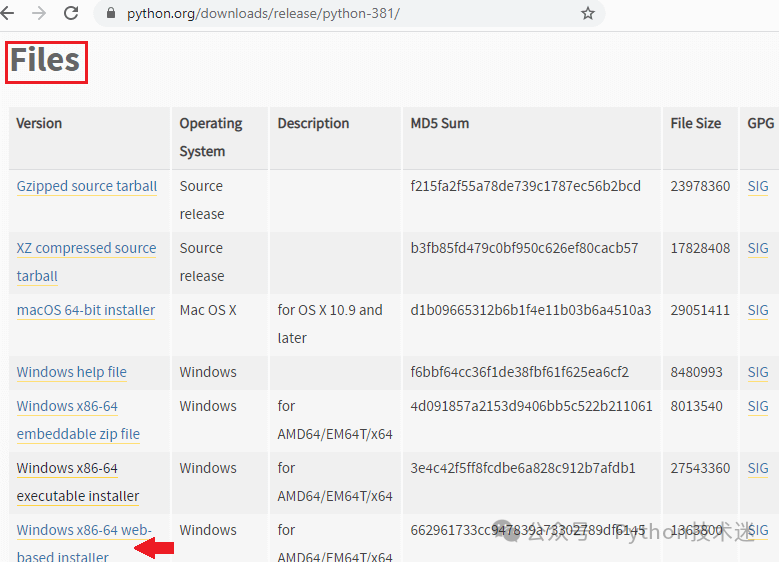Click Windows OS cell in executable installer row
779x562 pixels.
[x=208, y=469]
